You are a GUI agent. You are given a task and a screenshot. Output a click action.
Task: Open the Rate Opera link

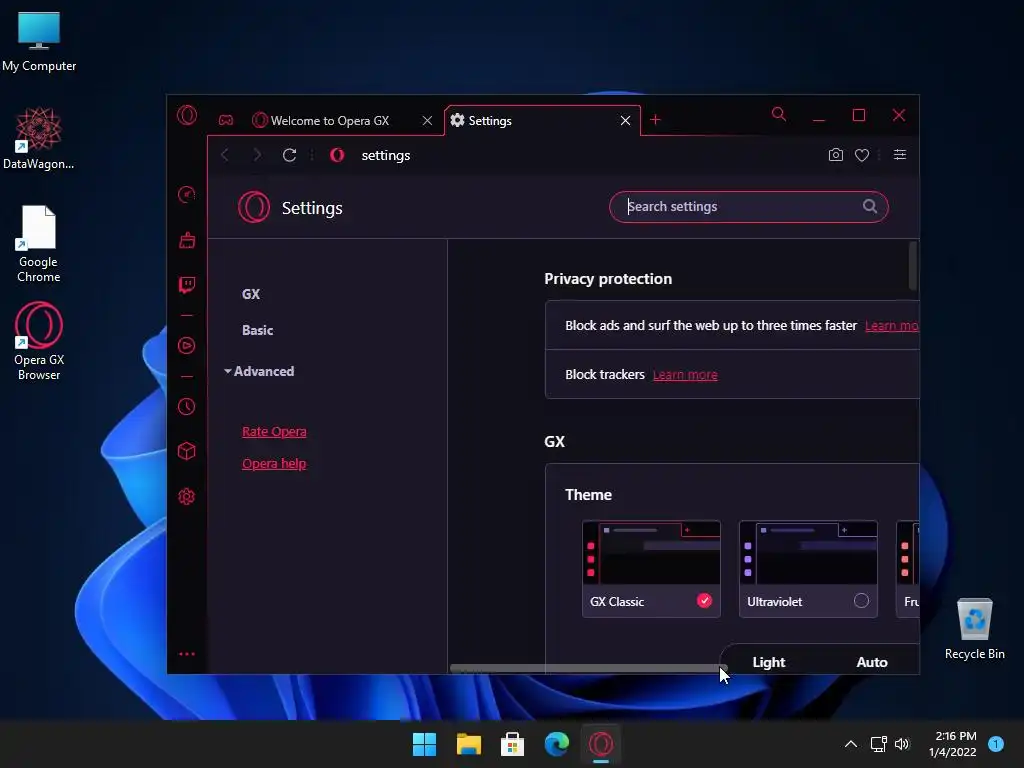[x=274, y=432]
